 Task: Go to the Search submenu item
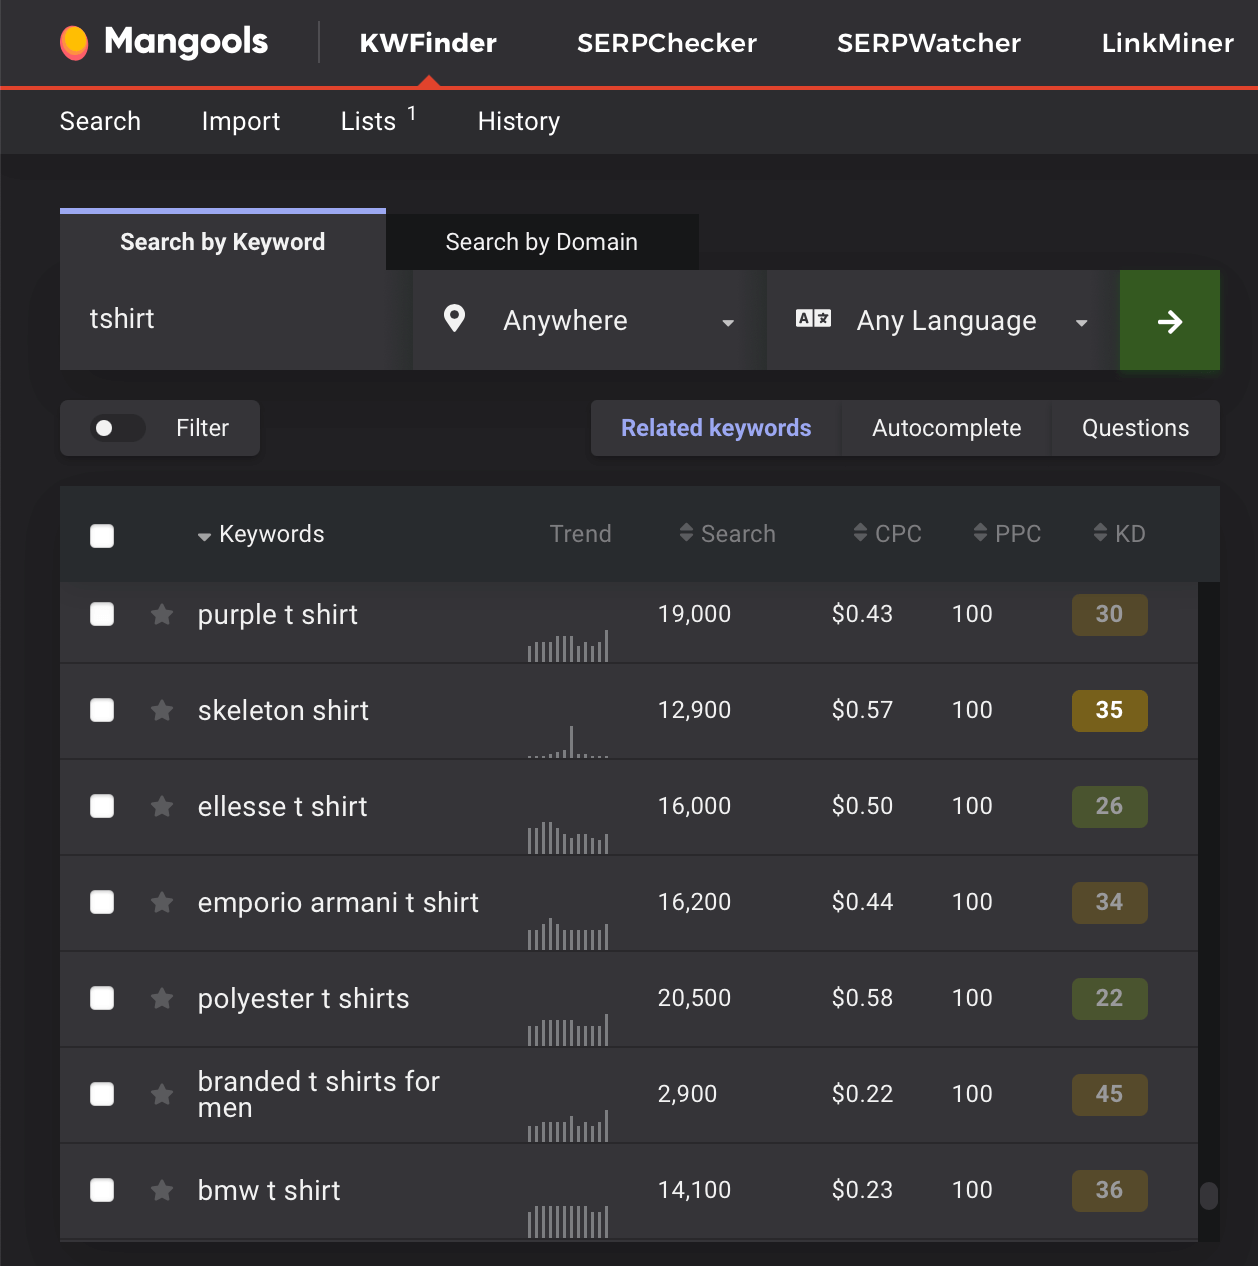(x=100, y=121)
